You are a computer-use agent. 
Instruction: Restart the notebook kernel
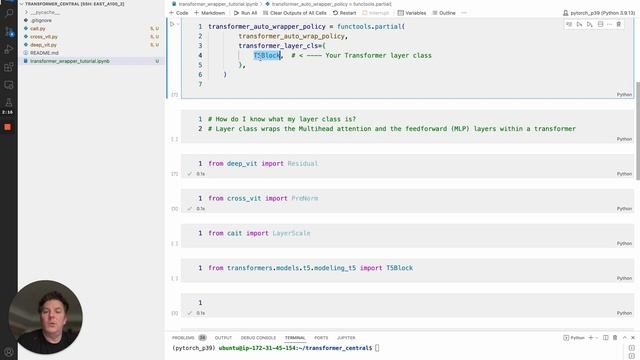click(x=344, y=13)
